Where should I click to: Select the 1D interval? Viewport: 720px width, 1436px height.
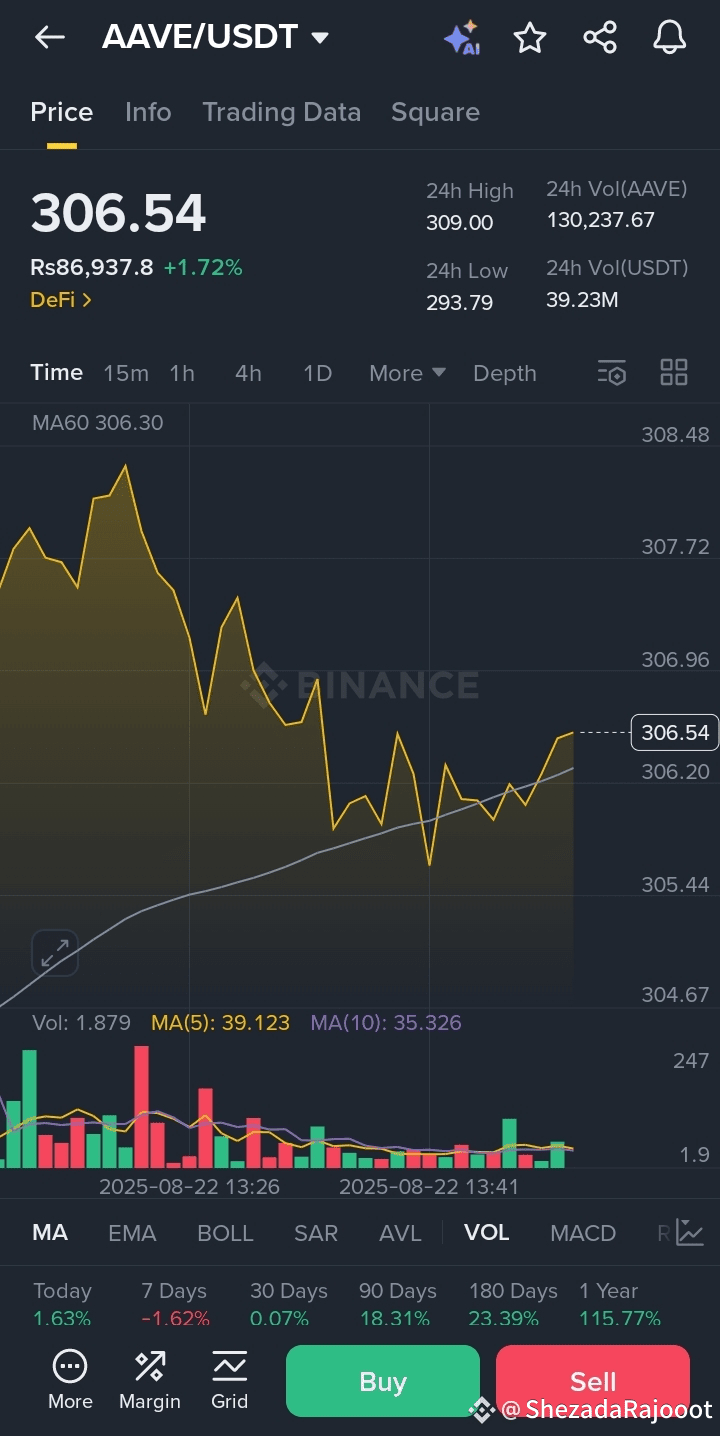pyautogui.click(x=317, y=373)
